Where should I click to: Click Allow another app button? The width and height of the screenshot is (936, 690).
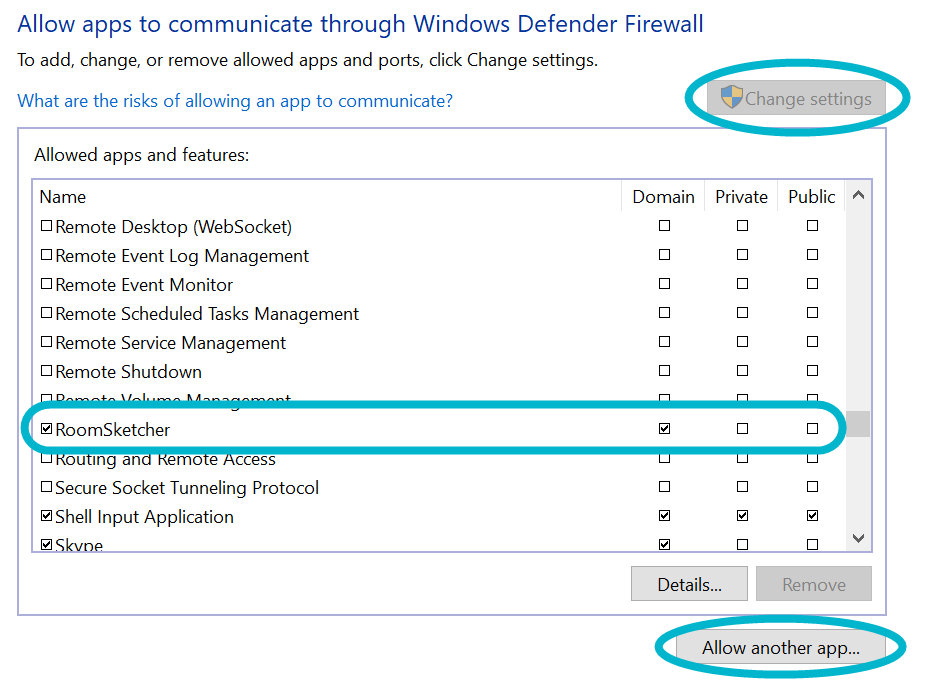tap(780, 648)
